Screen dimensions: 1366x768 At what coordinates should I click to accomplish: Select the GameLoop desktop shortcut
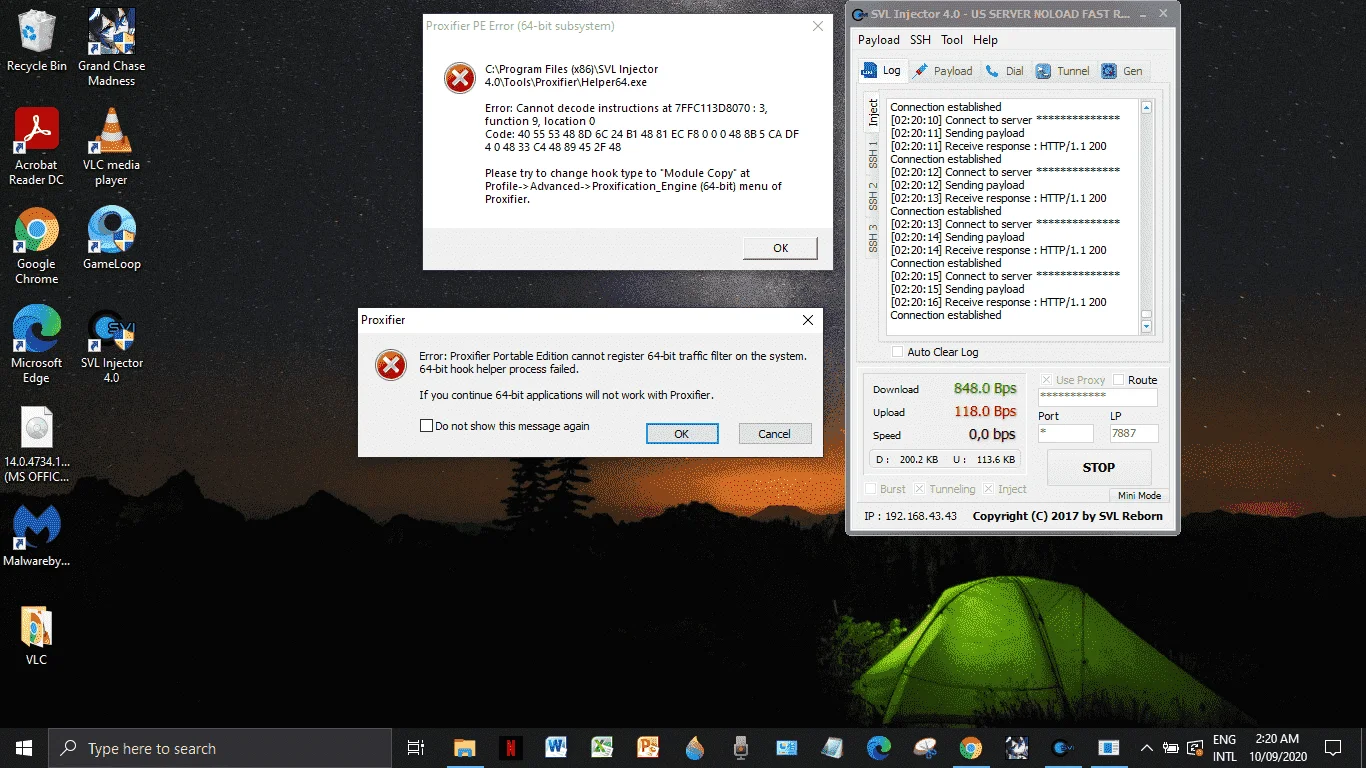[x=111, y=239]
